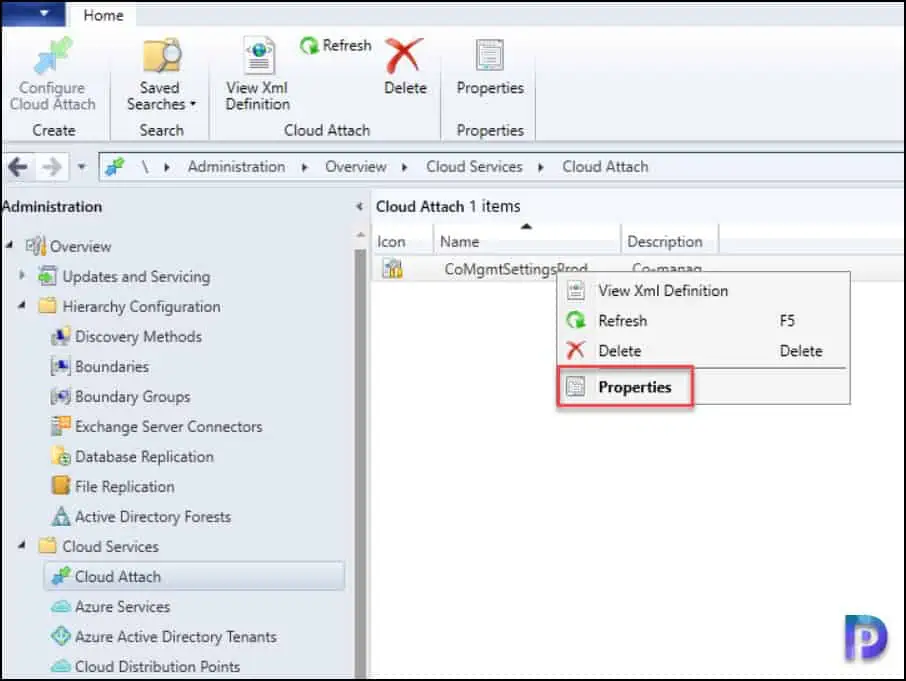Select the Discovery Methods icon
The width and height of the screenshot is (906, 681).
61,336
